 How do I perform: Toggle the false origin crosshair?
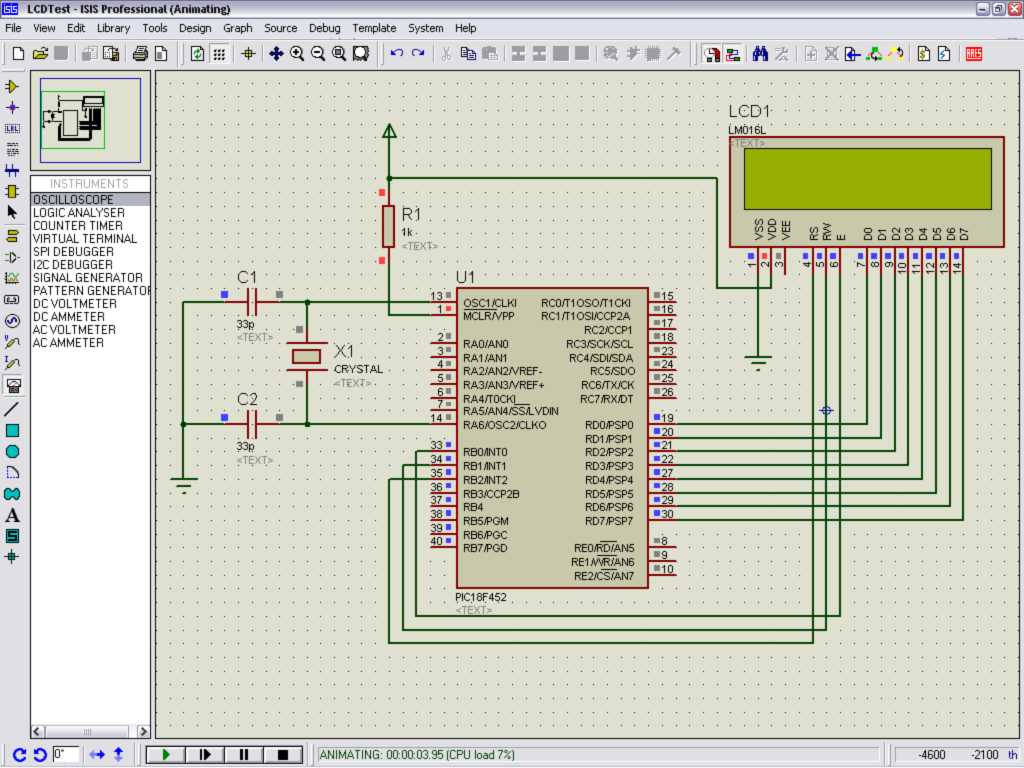(248, 54)
